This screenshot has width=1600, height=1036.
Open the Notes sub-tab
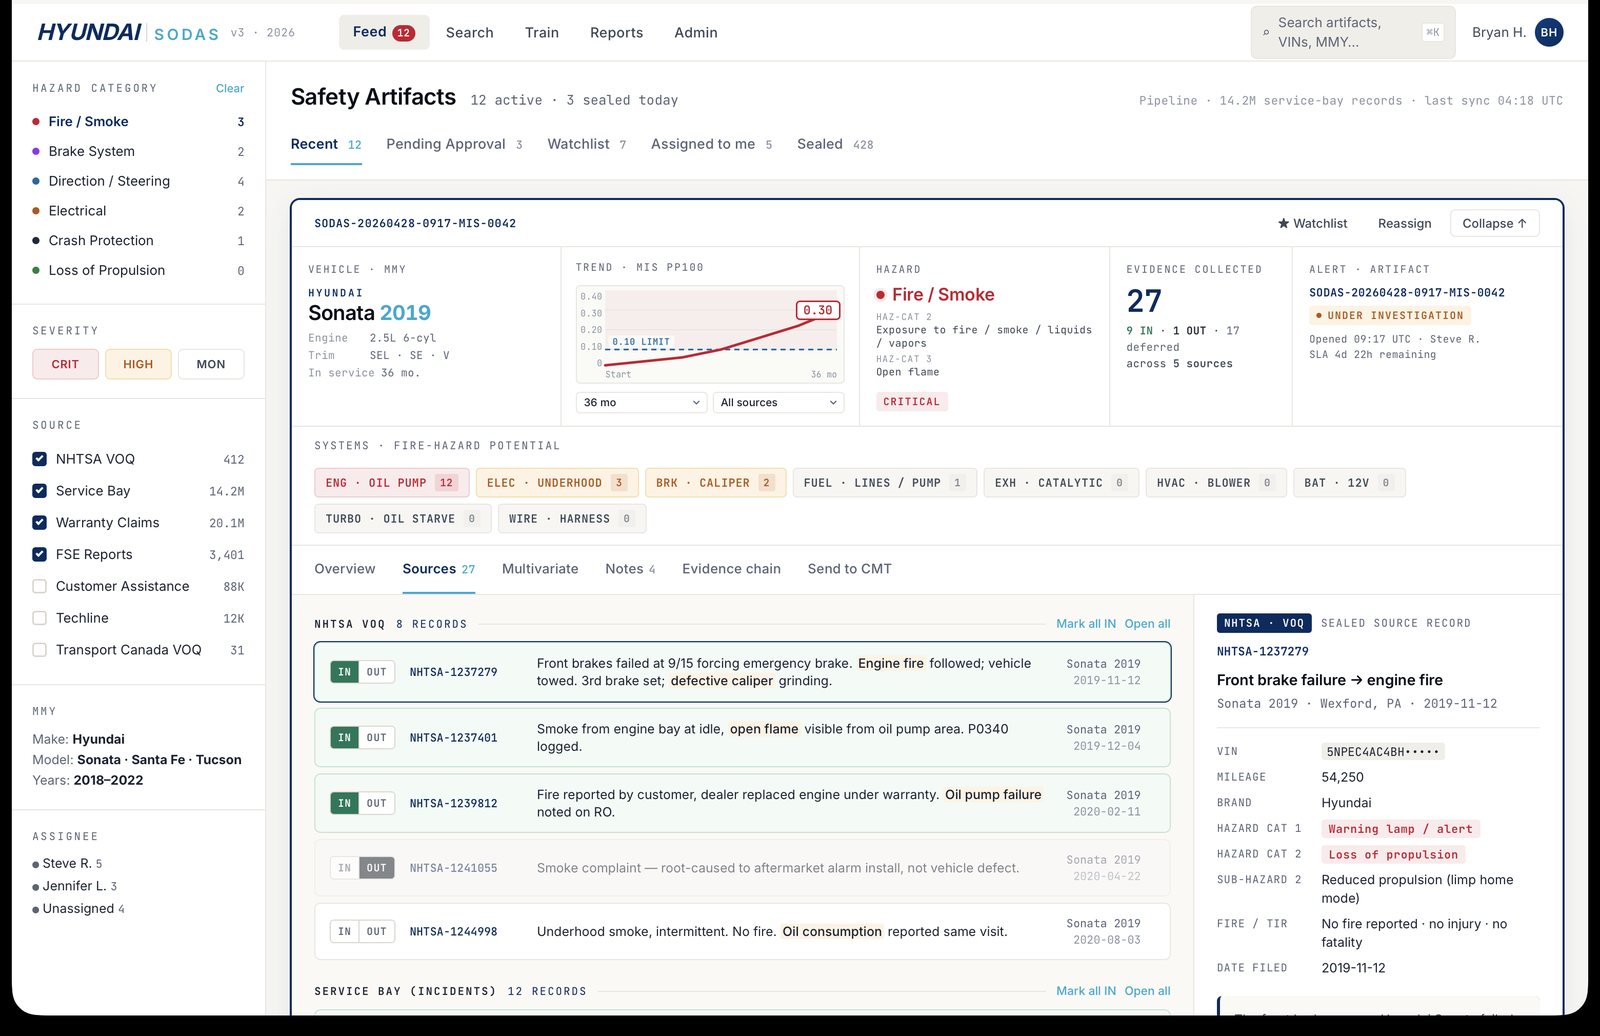[630, 569]
